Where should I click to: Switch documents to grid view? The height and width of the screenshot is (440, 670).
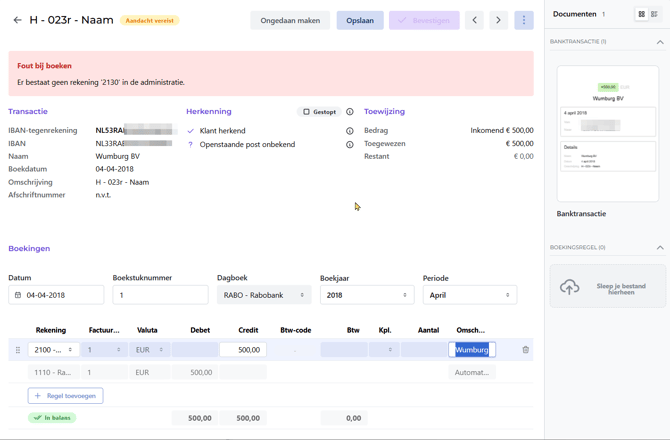(x=642, y=14)
